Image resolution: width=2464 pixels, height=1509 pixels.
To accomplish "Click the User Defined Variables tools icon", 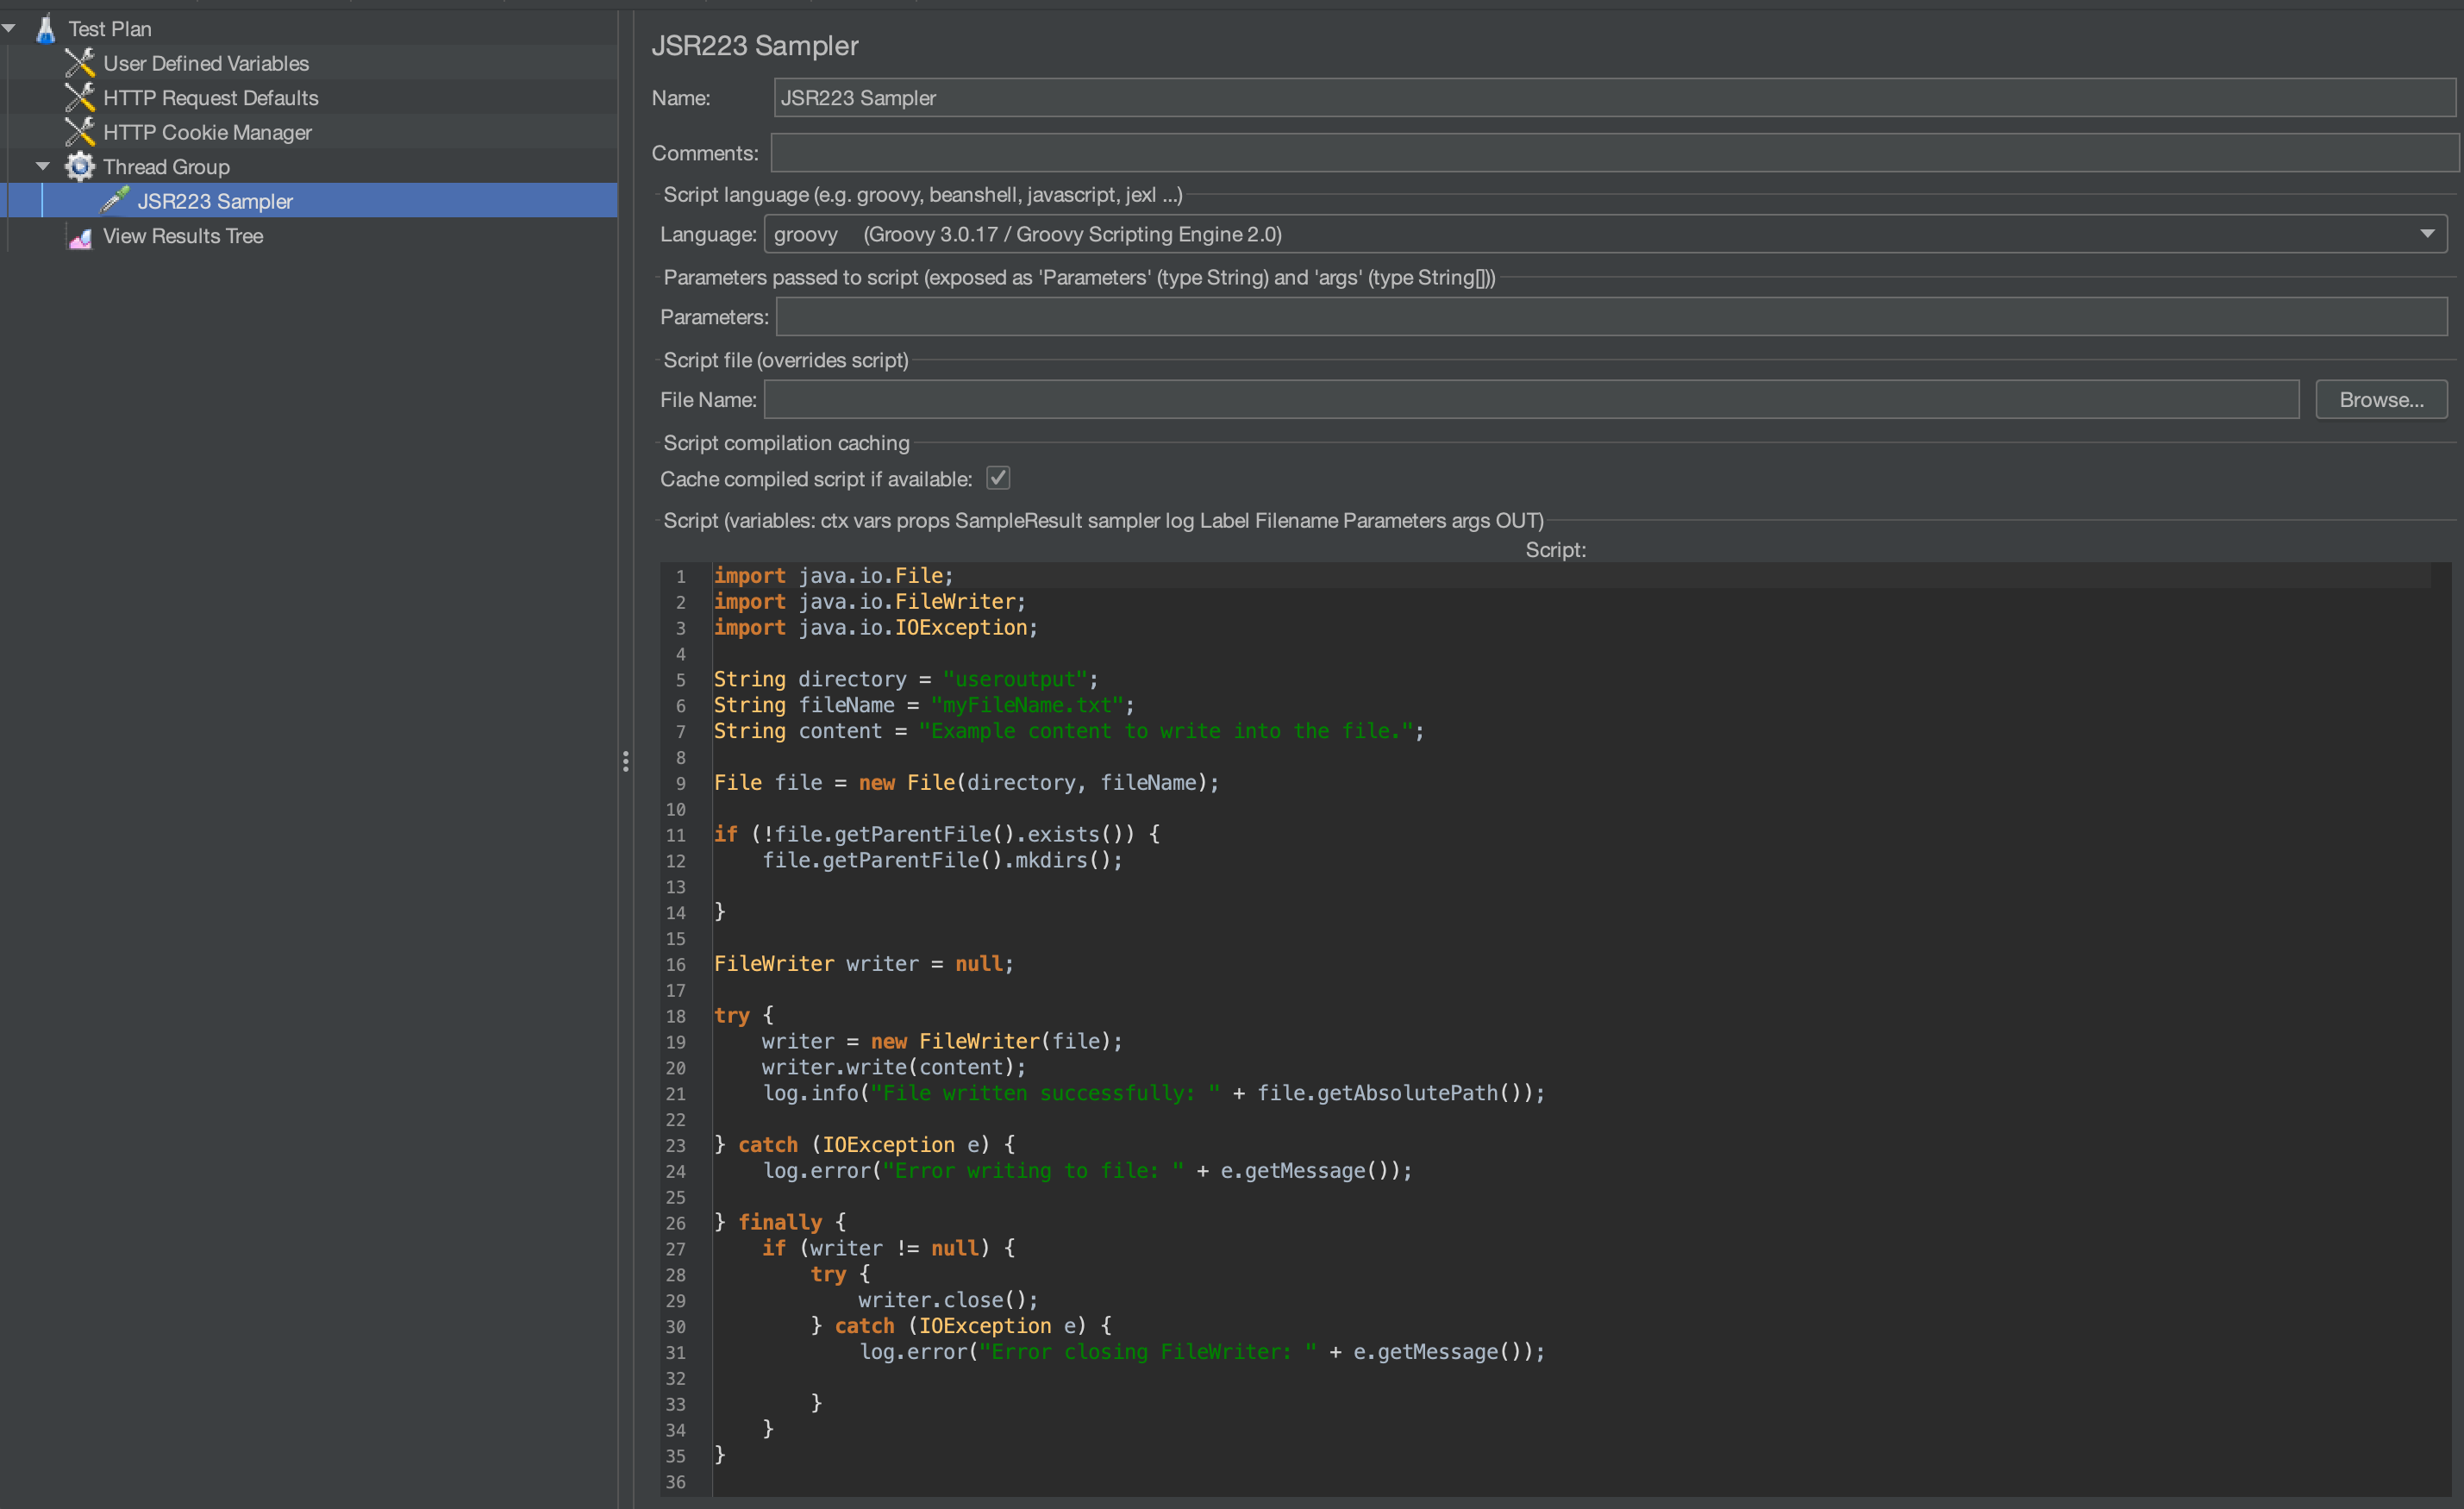I will click(x=80, y=63).
